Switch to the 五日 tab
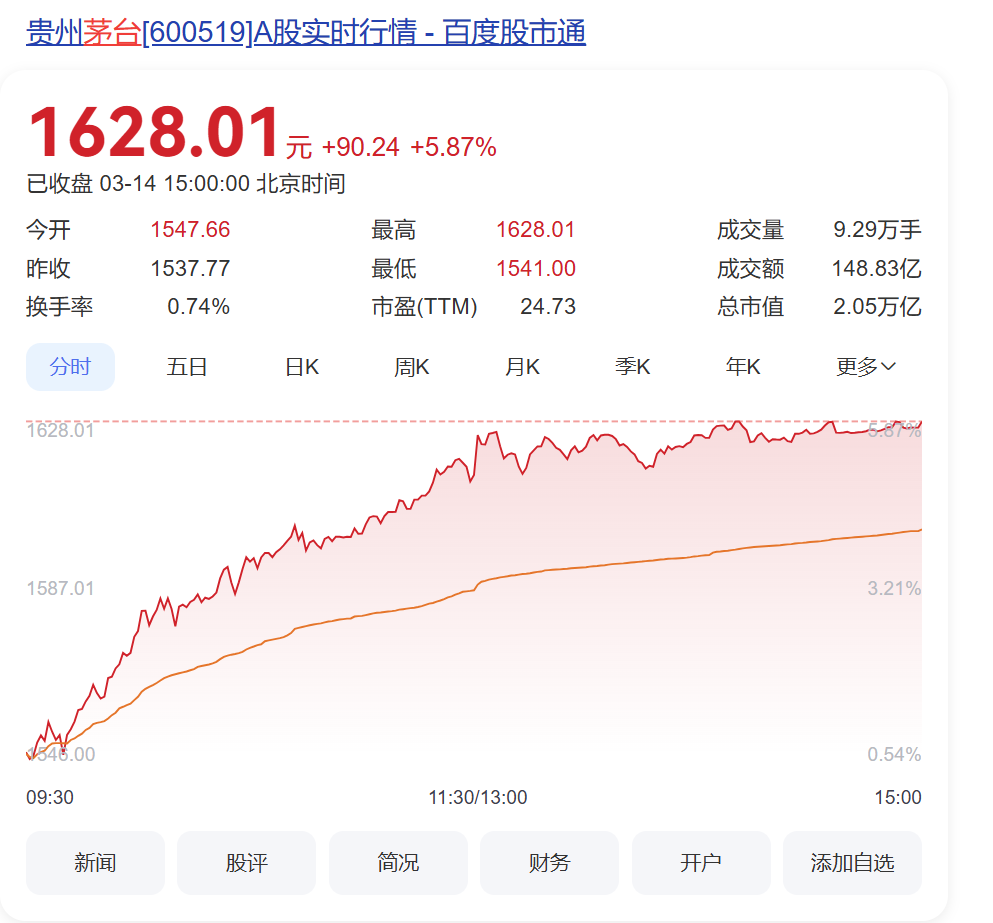Image resolution: width=993 pixels, height=923 pixels. coord(187,367)
